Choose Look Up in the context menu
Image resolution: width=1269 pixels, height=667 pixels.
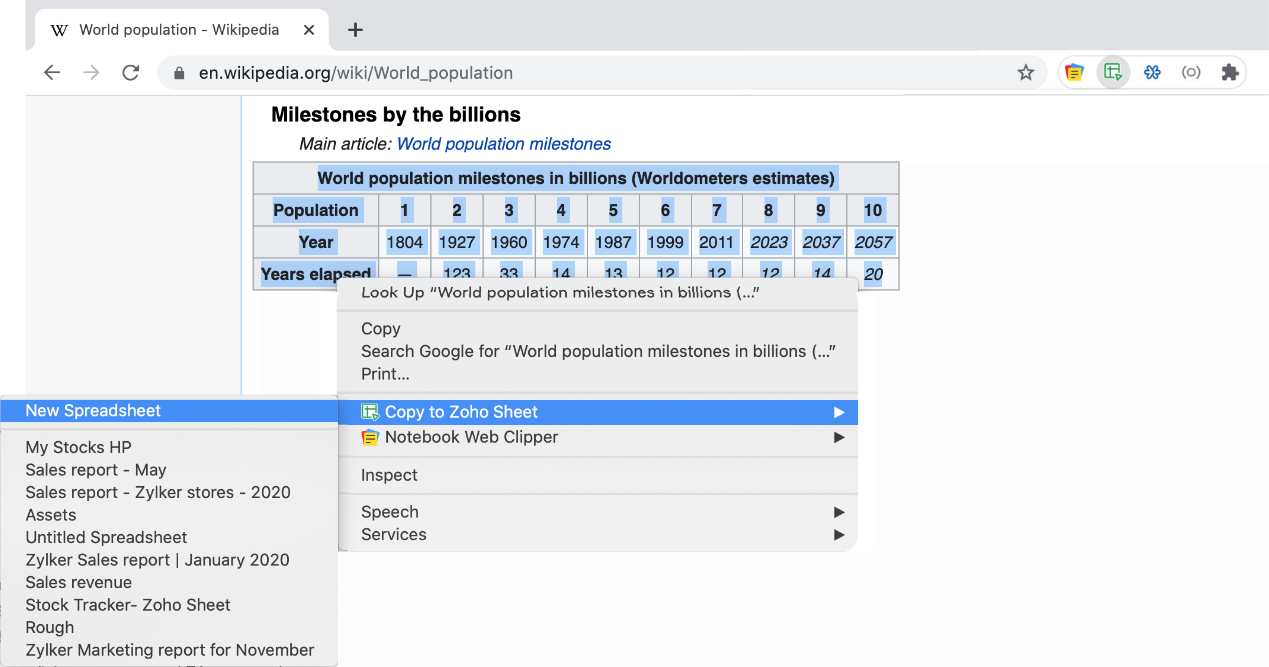point(597,293)
